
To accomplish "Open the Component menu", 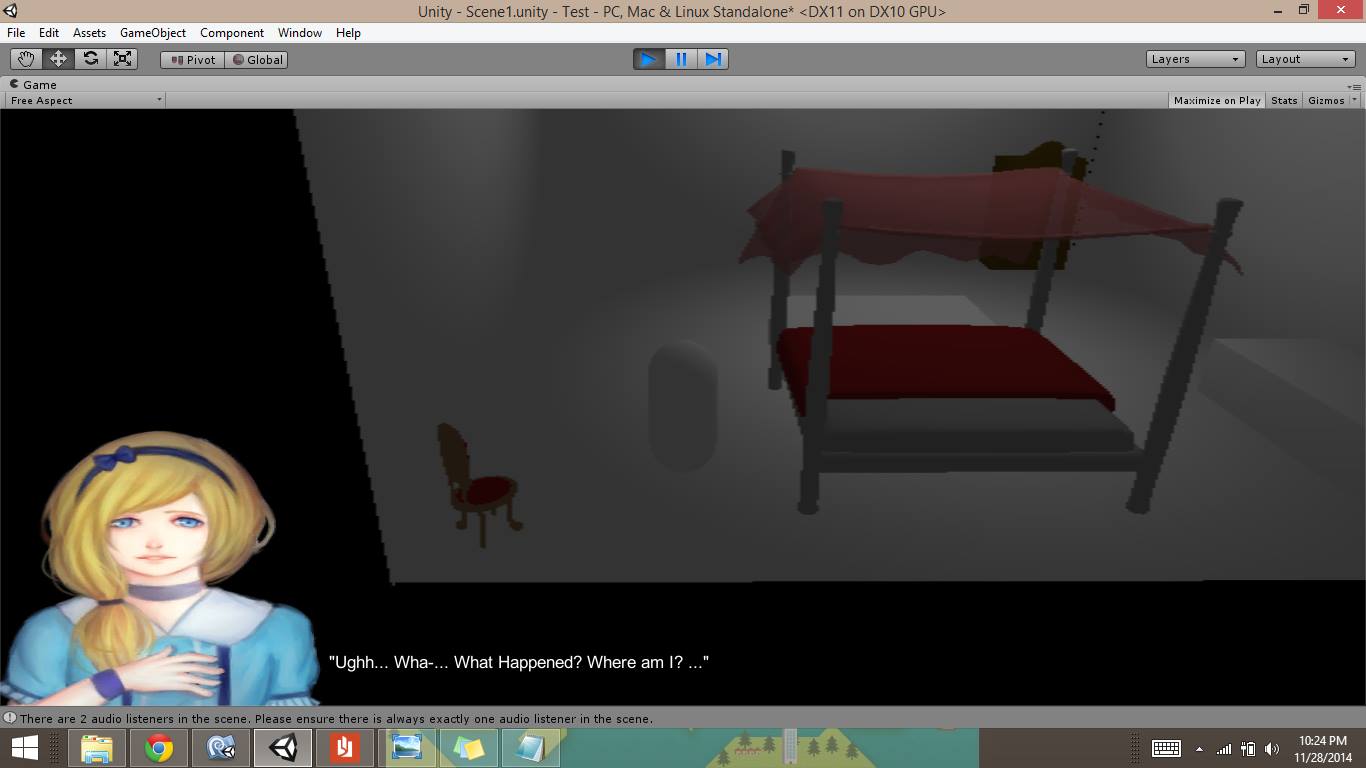I will pyautogui.click(x=232, y=33).
